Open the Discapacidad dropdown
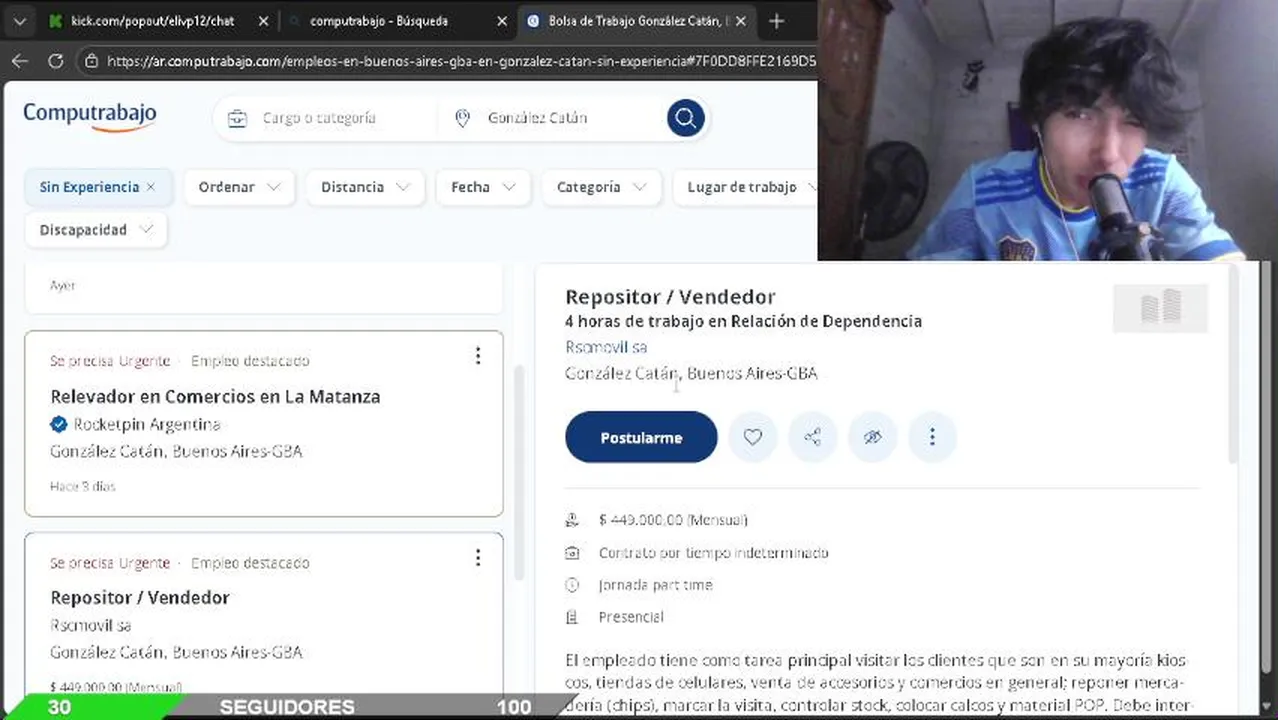The image size is (1278, 720). click(x=96, y=230)
